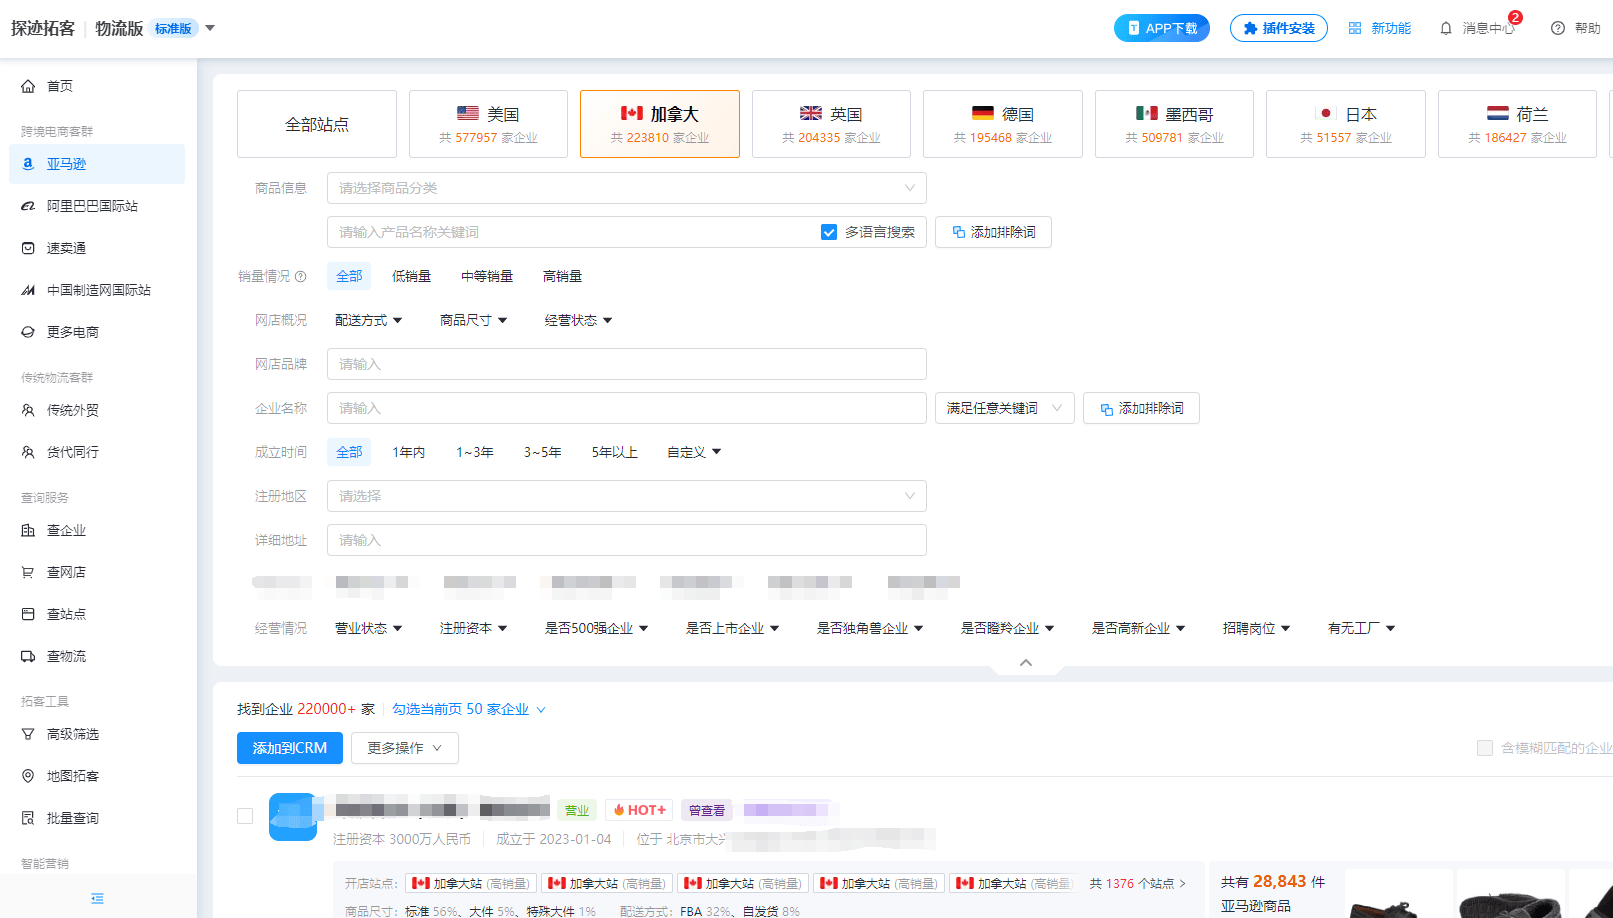Open the 首页 home icon in sidebar
1613x918 pixels.
tap(28, 86)
